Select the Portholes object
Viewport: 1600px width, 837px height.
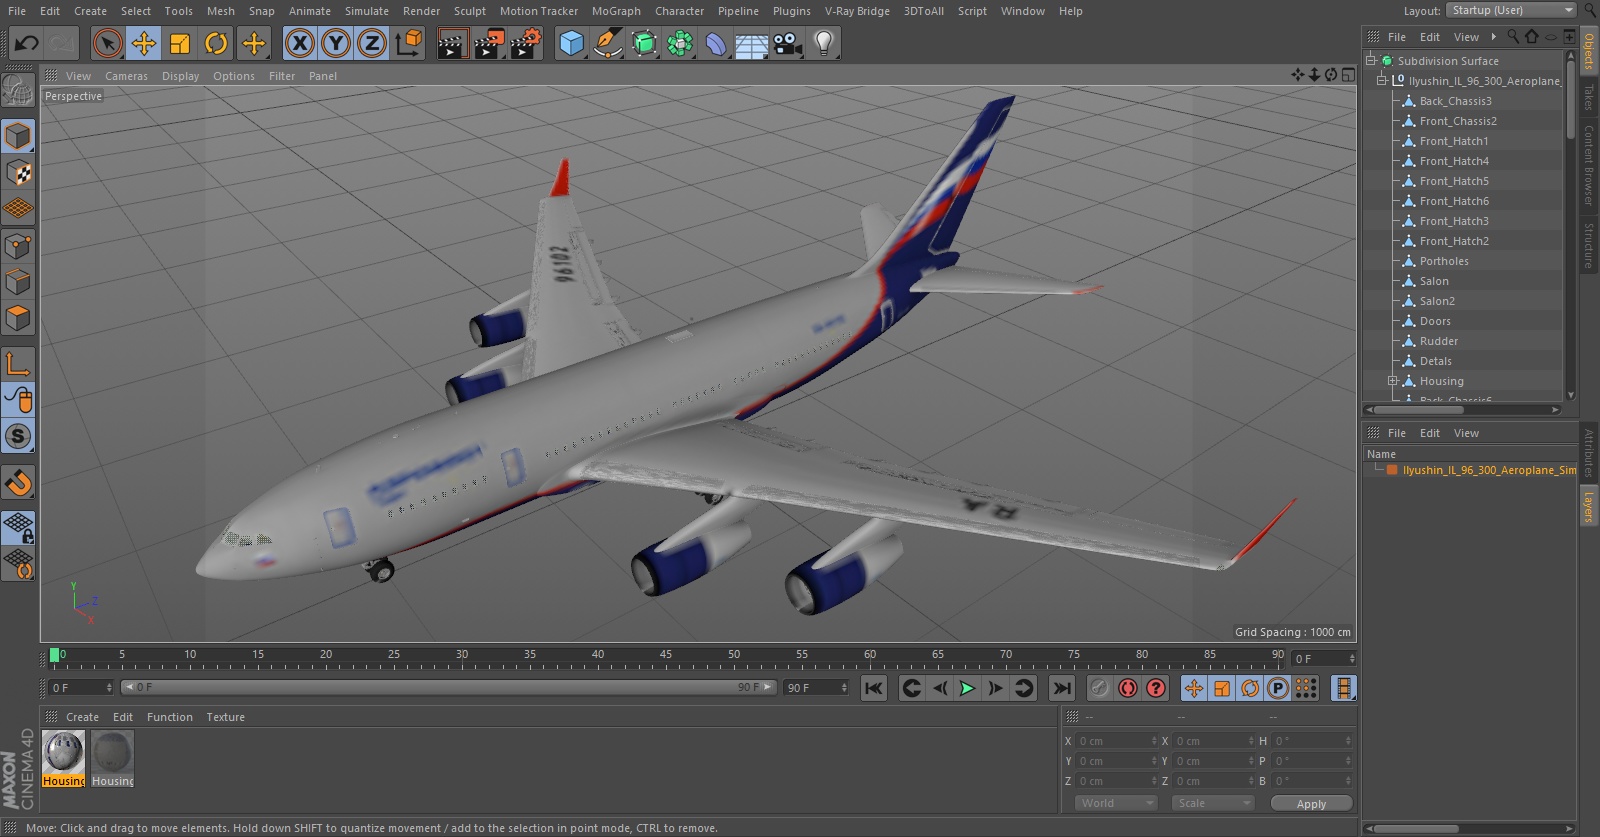1444,261
